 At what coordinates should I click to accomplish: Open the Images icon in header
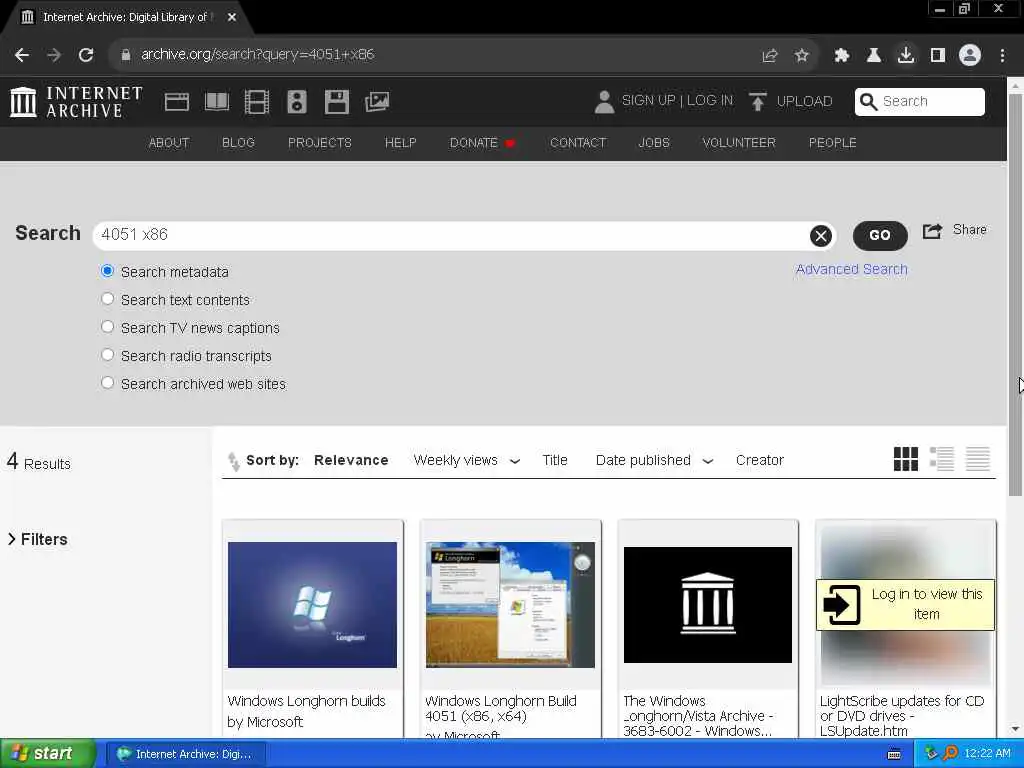pos(377,102)
